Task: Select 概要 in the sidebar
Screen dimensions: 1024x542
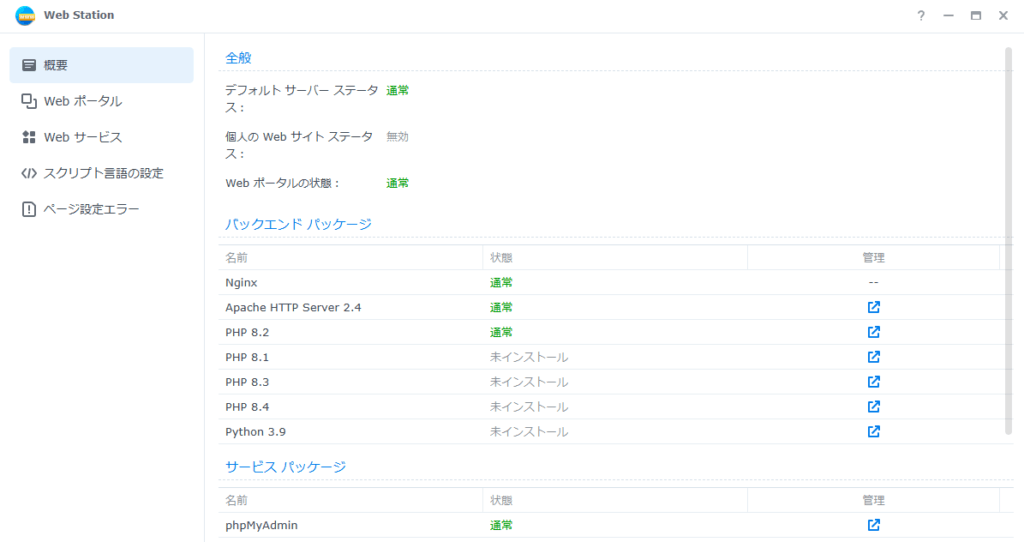Action: point(101,65)
